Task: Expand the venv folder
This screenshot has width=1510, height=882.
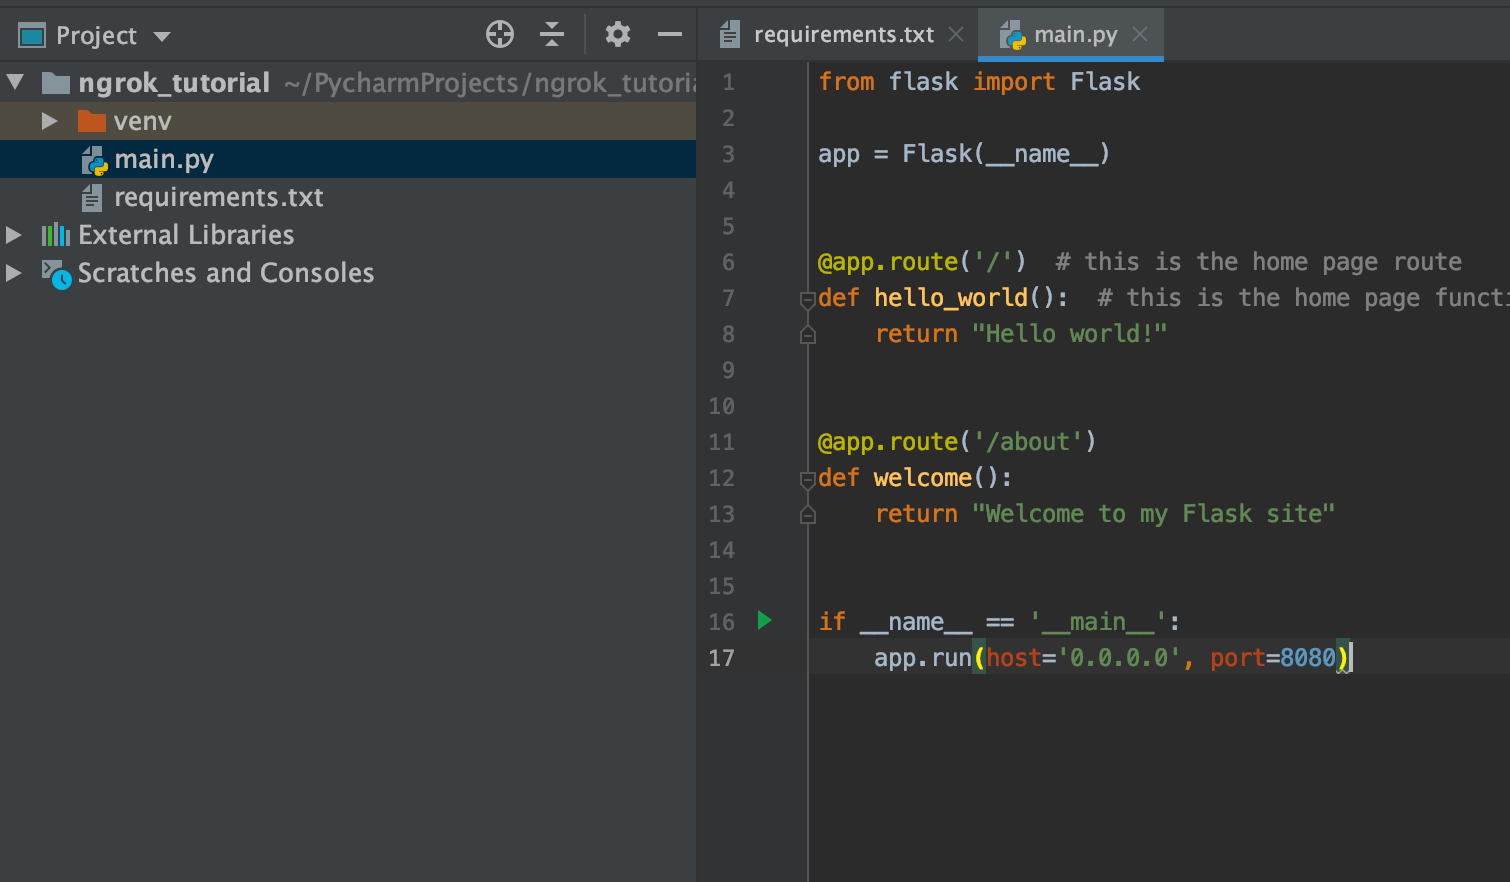Action: 49,121
